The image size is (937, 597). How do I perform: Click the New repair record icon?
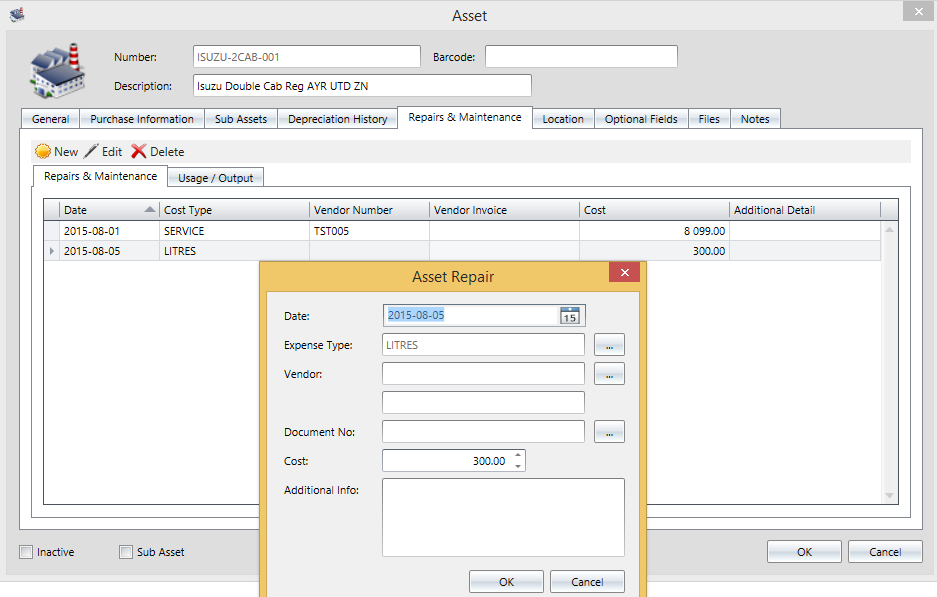(x=43, y=152)
